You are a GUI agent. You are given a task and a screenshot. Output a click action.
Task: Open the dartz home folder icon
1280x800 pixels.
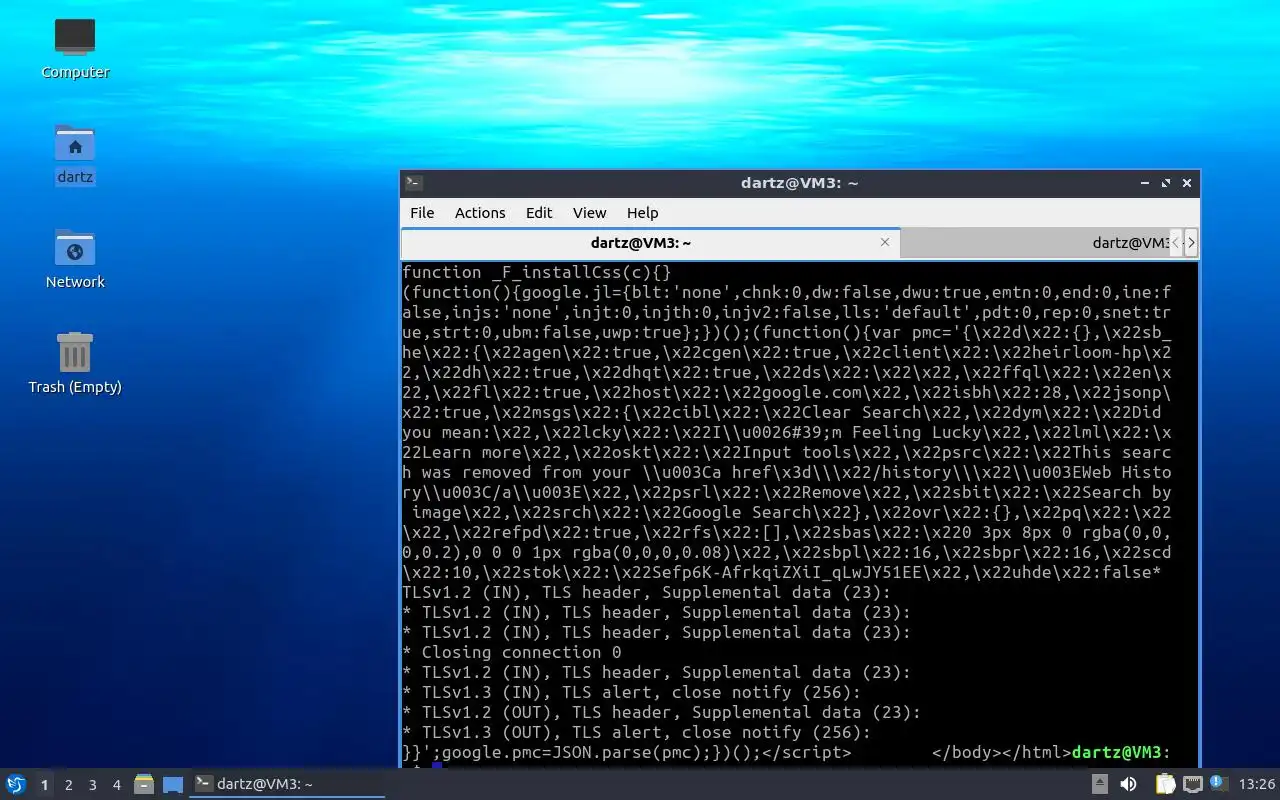pyautogui.click(x=75, y=153)
